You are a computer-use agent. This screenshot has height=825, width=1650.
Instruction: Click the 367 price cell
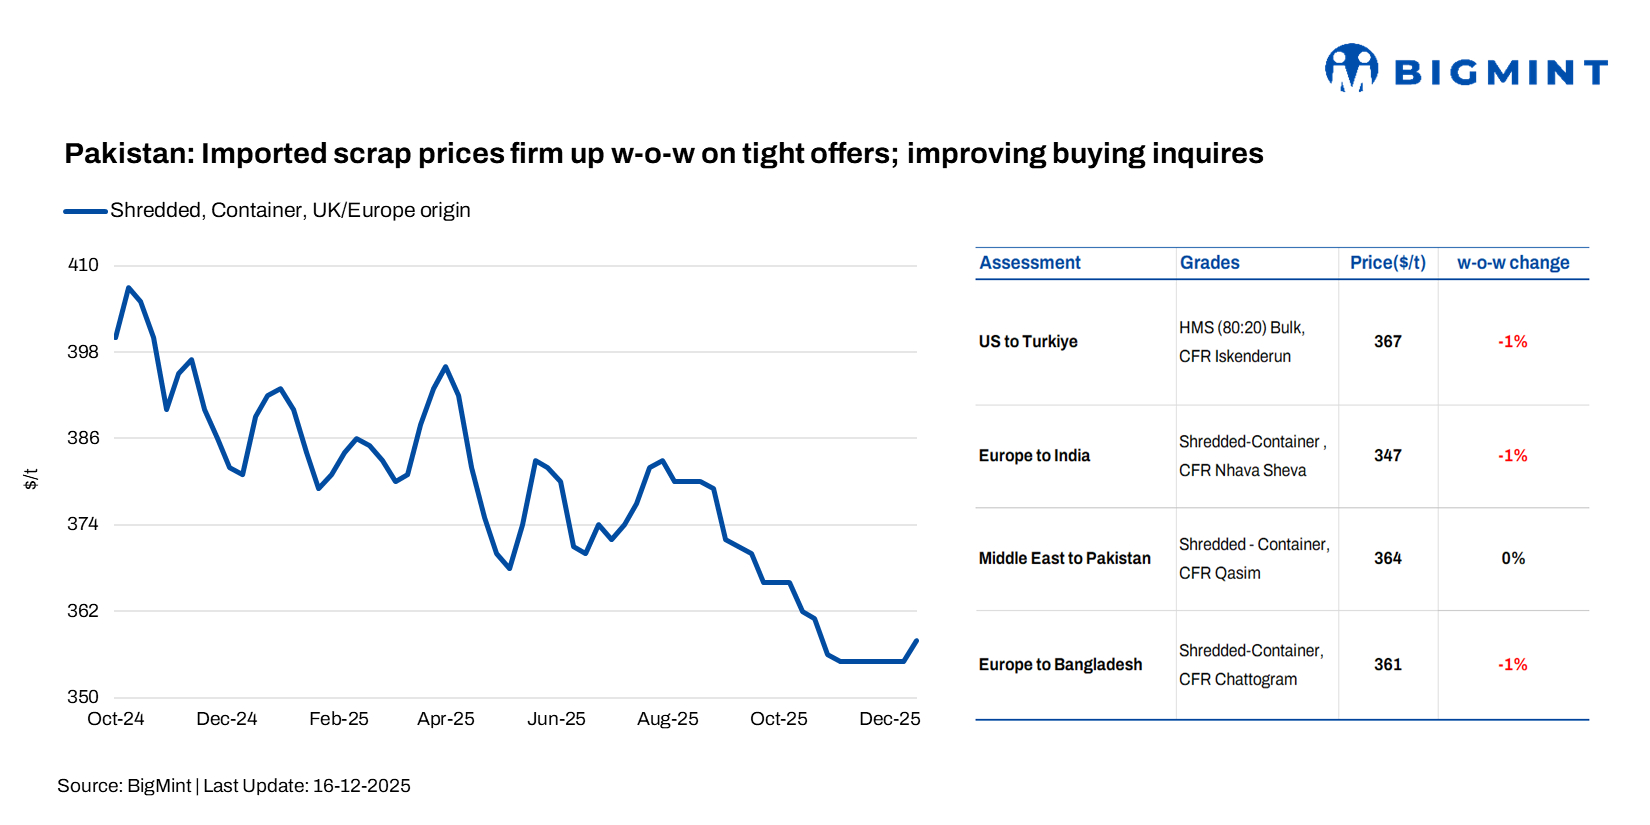(1387, 342)
